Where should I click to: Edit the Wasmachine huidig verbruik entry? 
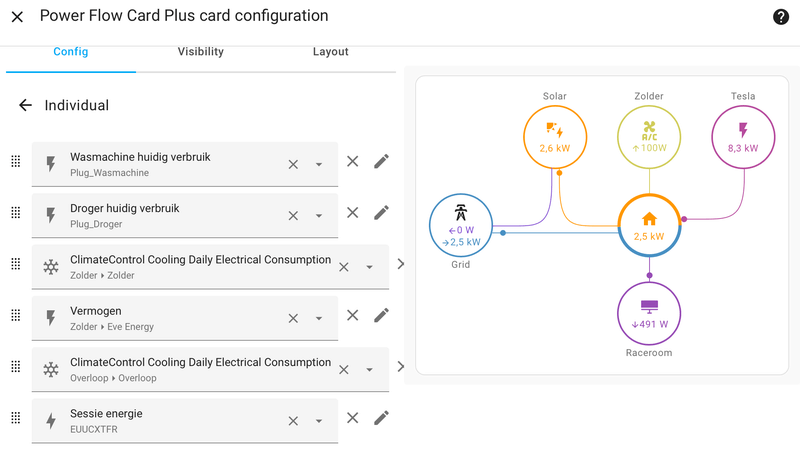(381, 162)
